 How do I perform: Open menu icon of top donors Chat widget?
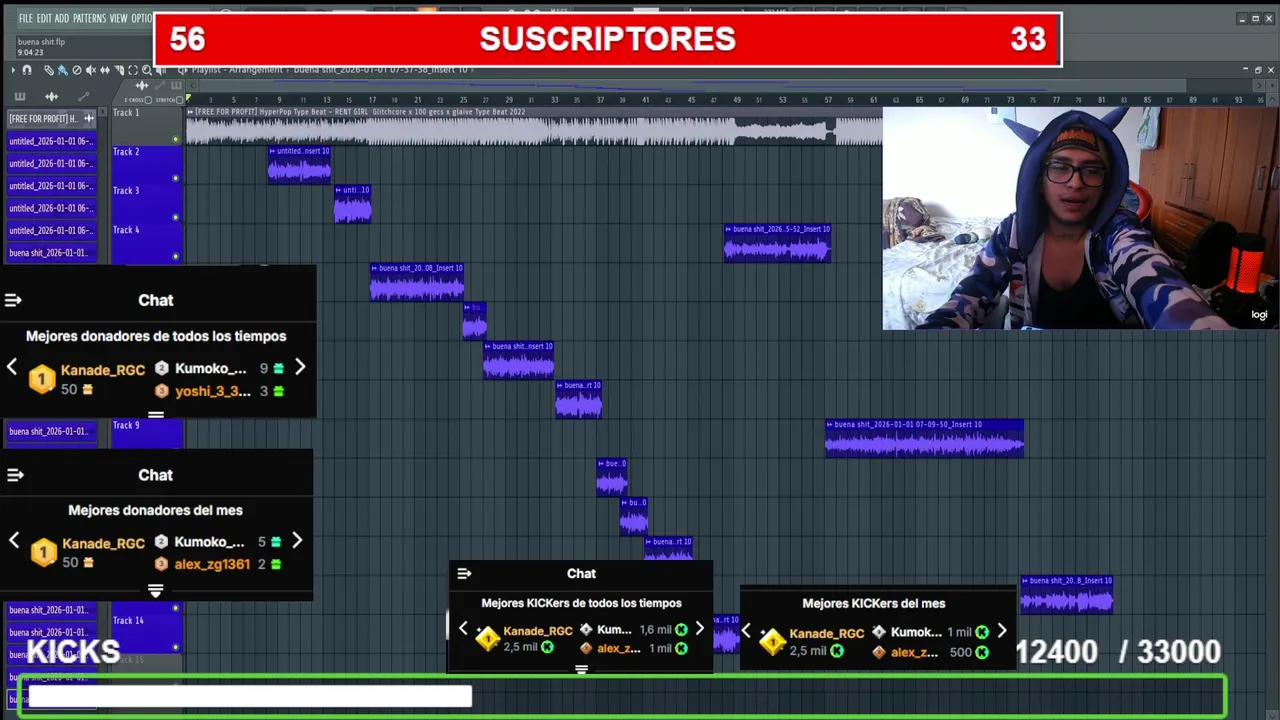pyautogui.click(x=13, y=300)
